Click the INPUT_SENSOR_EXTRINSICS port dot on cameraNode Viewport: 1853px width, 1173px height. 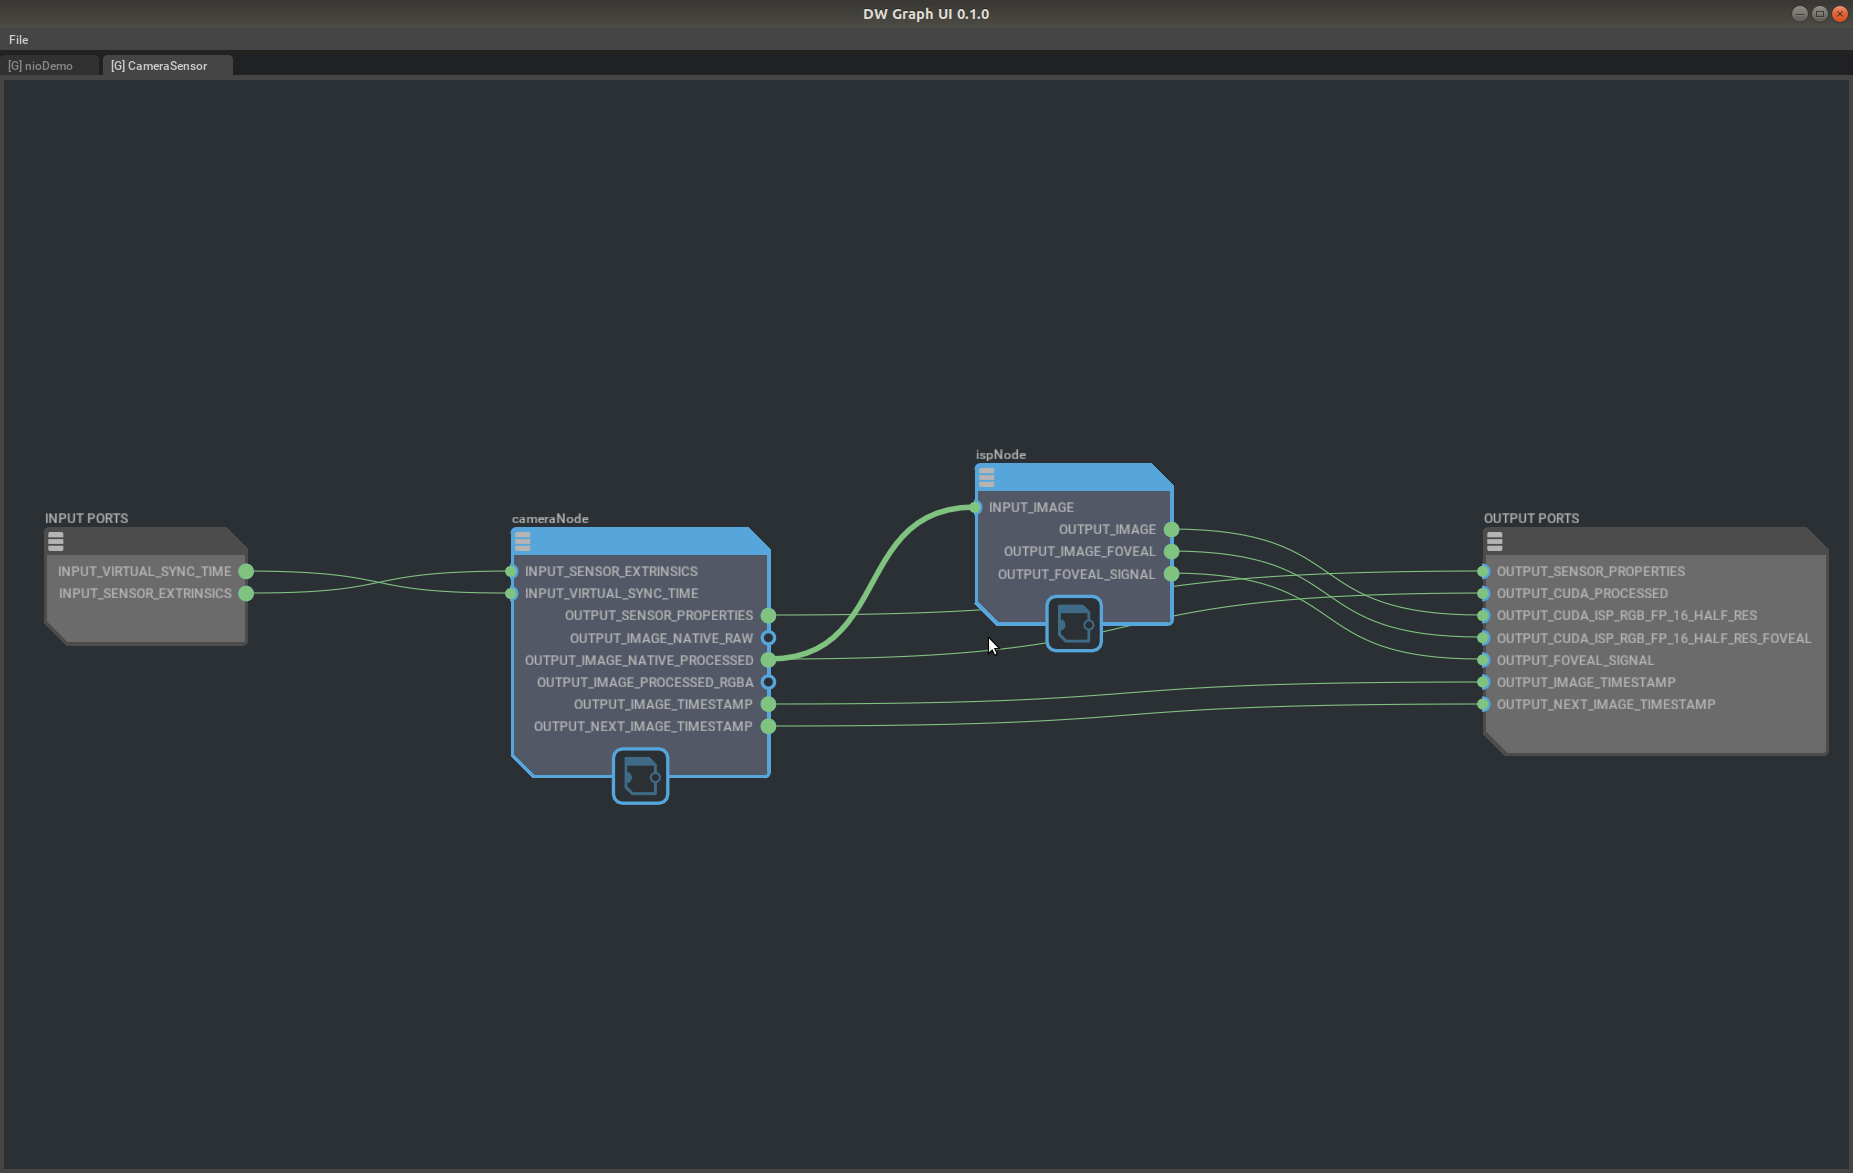pyautogui.click(x=510, y=571)
